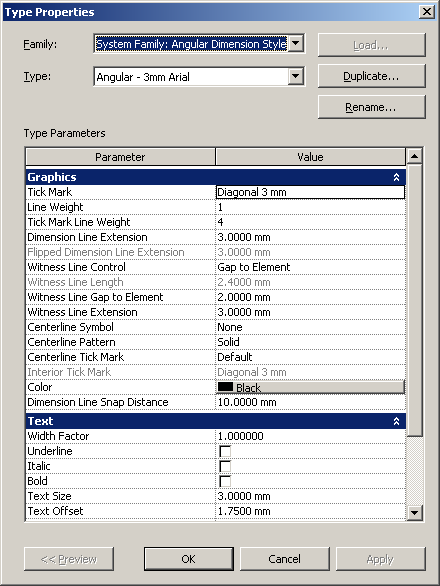Enable the Bold checkbox
The image size is (440, 586).
coord(225,481)
